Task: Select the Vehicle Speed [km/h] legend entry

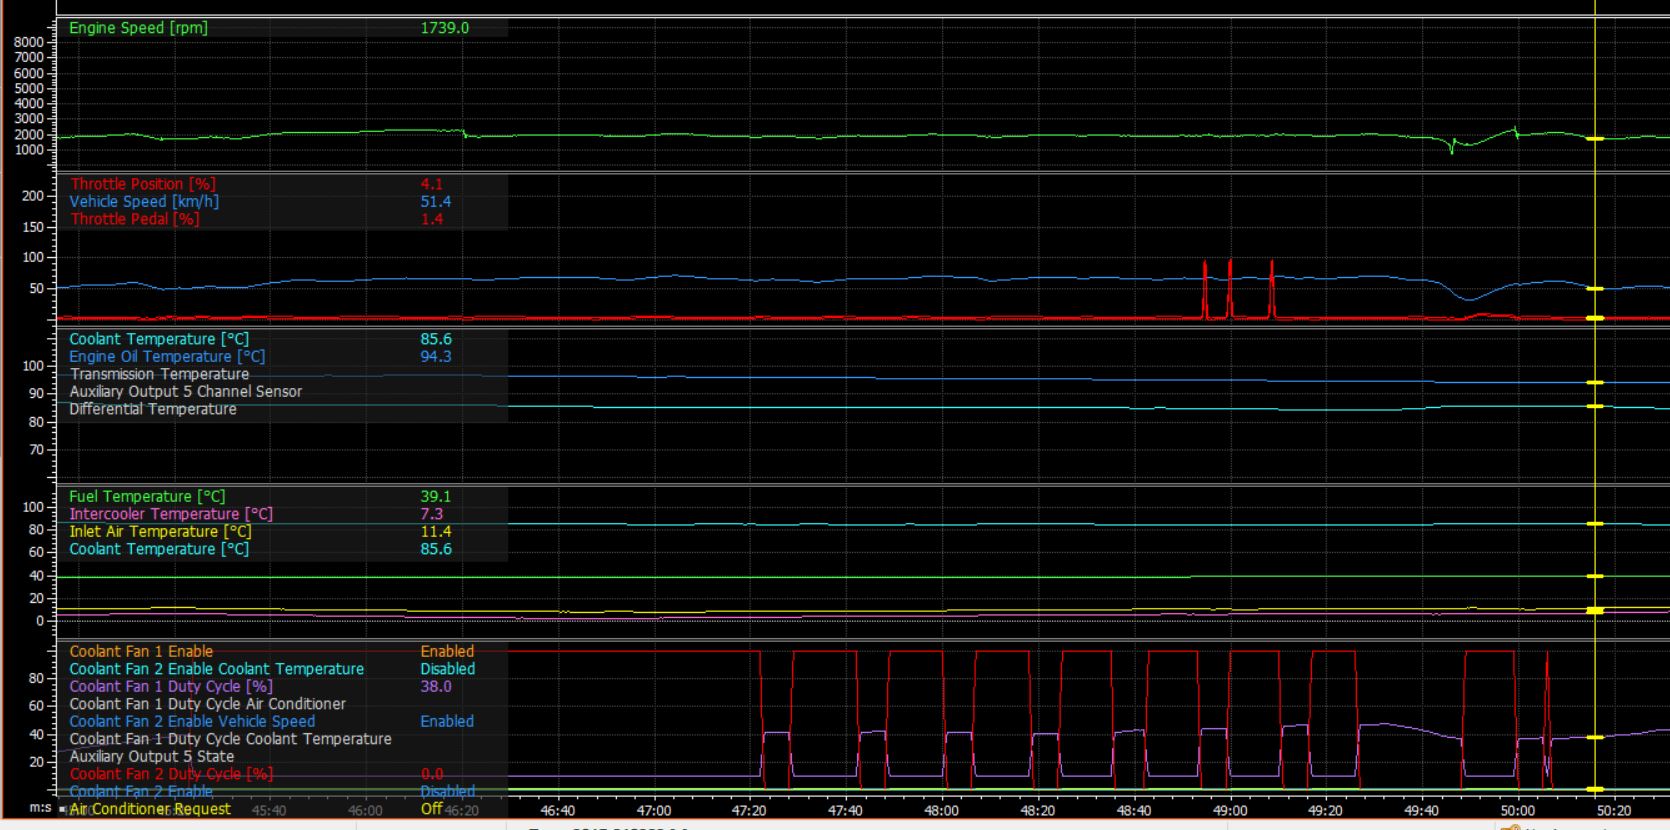Action: [143, 201]
